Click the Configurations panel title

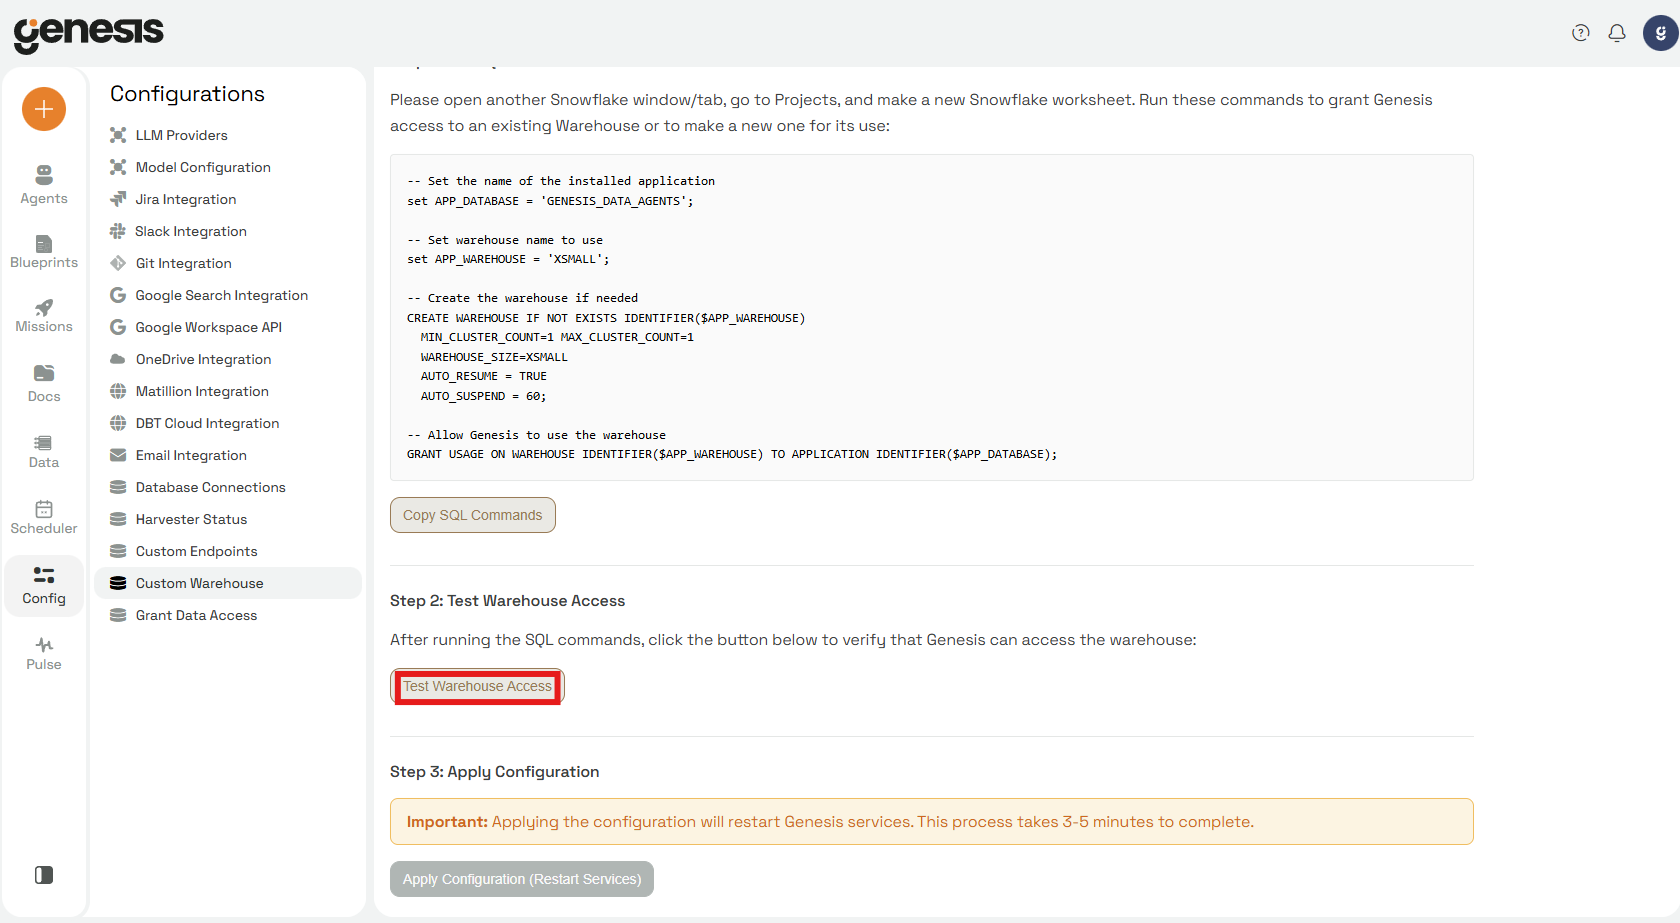click(188, 94)
